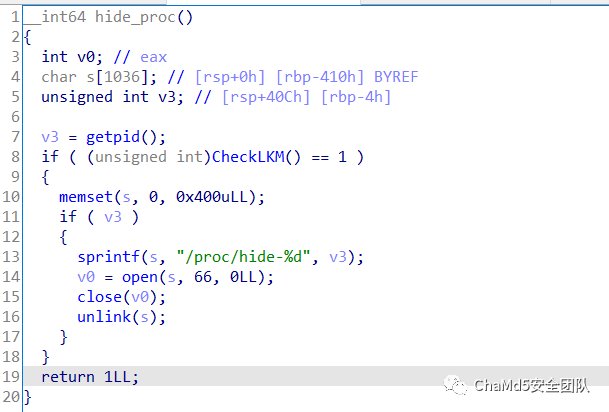
Task: Open the CheckLKM function reference
Action: click(x=248, y=157)
